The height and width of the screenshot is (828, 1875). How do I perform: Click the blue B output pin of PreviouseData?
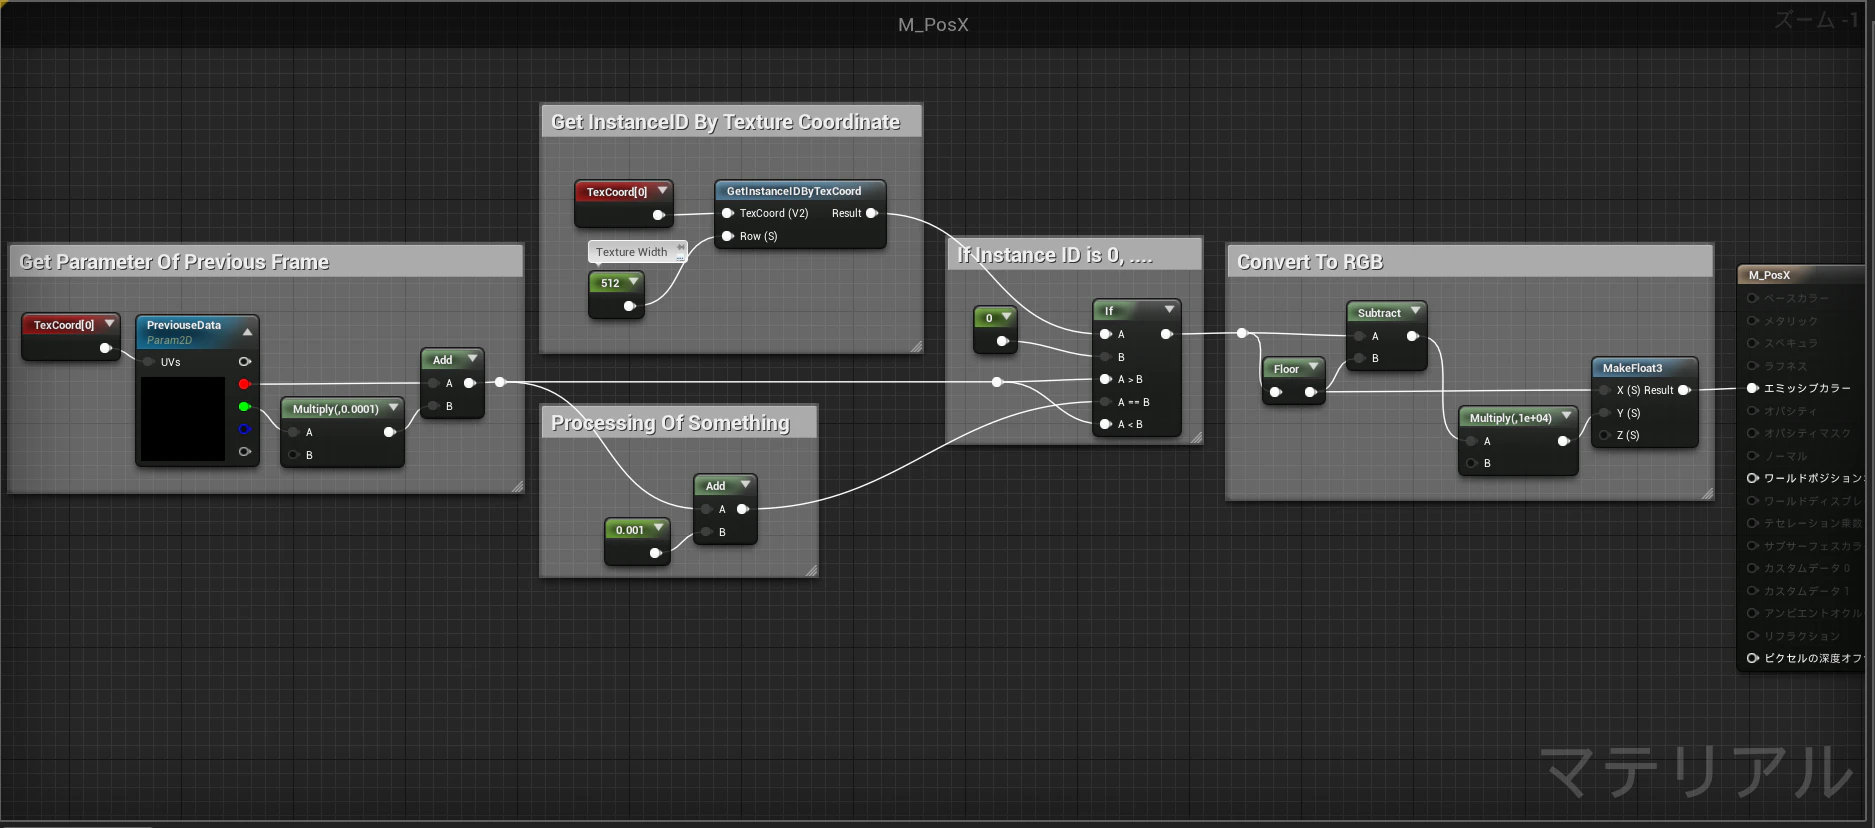(x=244, y=429)
